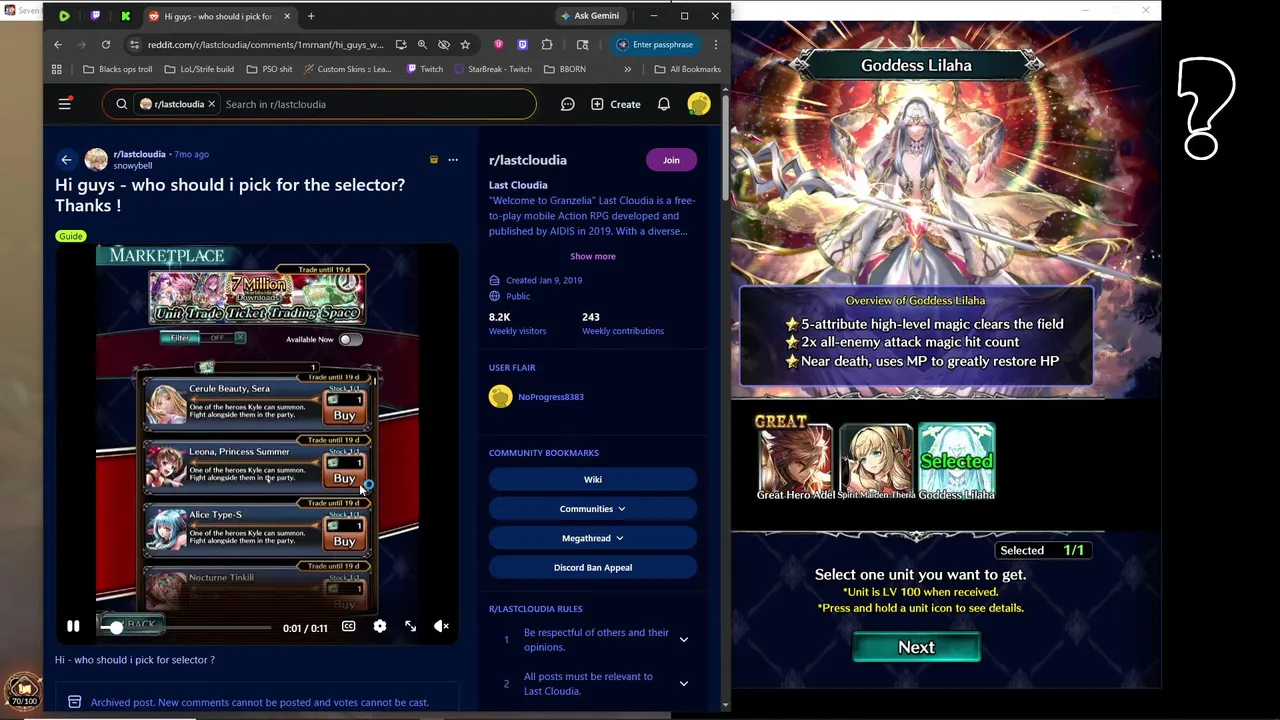
Task: Close the Reddit 'Hi guys' tab
Action: [287, 16]
